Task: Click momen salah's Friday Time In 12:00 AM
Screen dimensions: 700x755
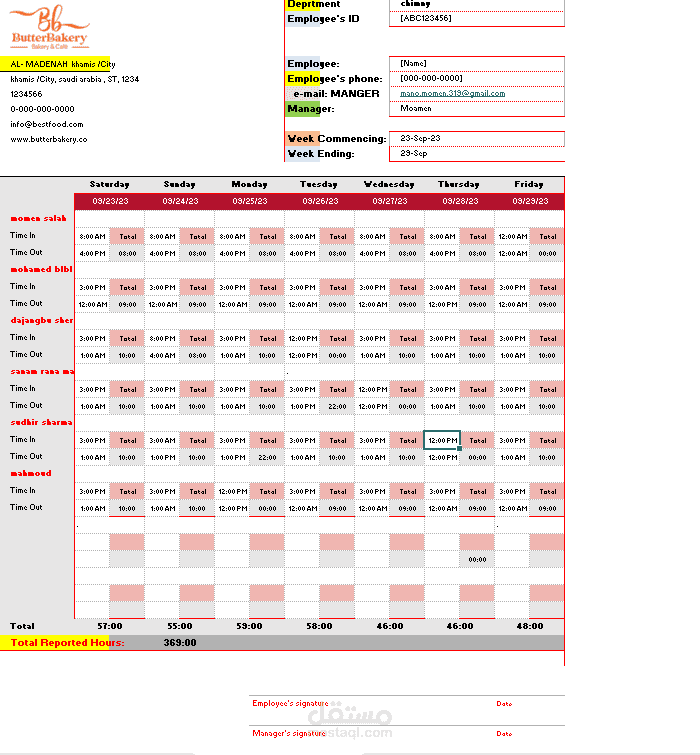Action: (513, 236)
